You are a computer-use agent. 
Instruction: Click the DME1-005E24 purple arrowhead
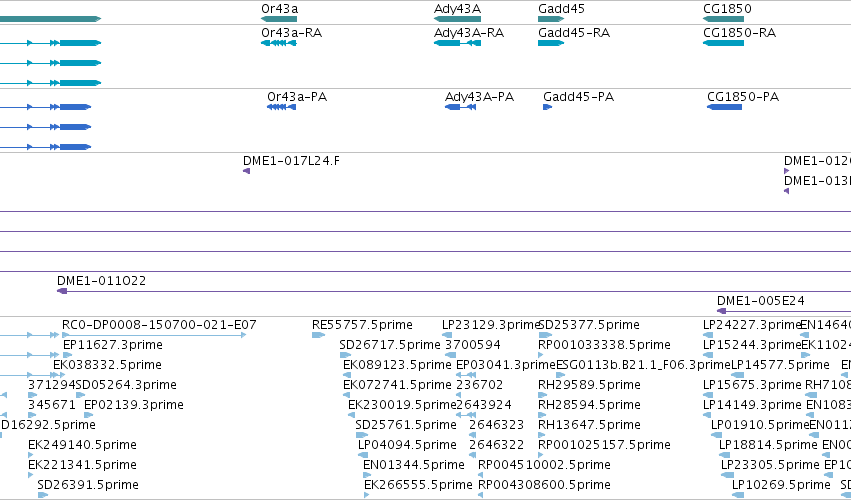(x=721, y=311)
